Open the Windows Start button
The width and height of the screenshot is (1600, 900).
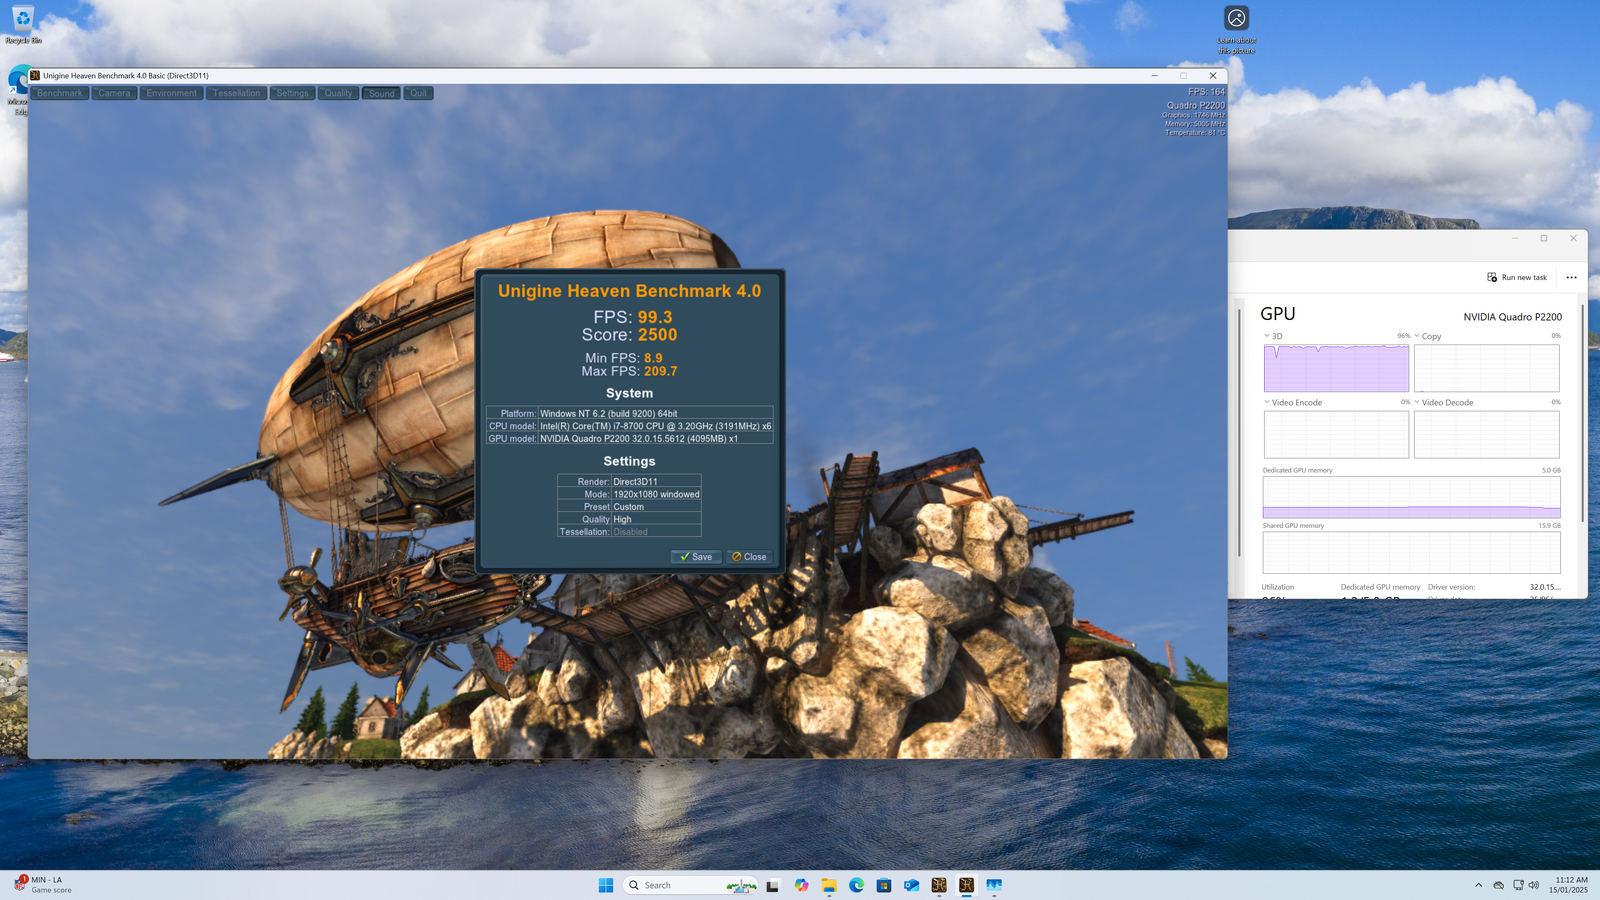(606, 885)
